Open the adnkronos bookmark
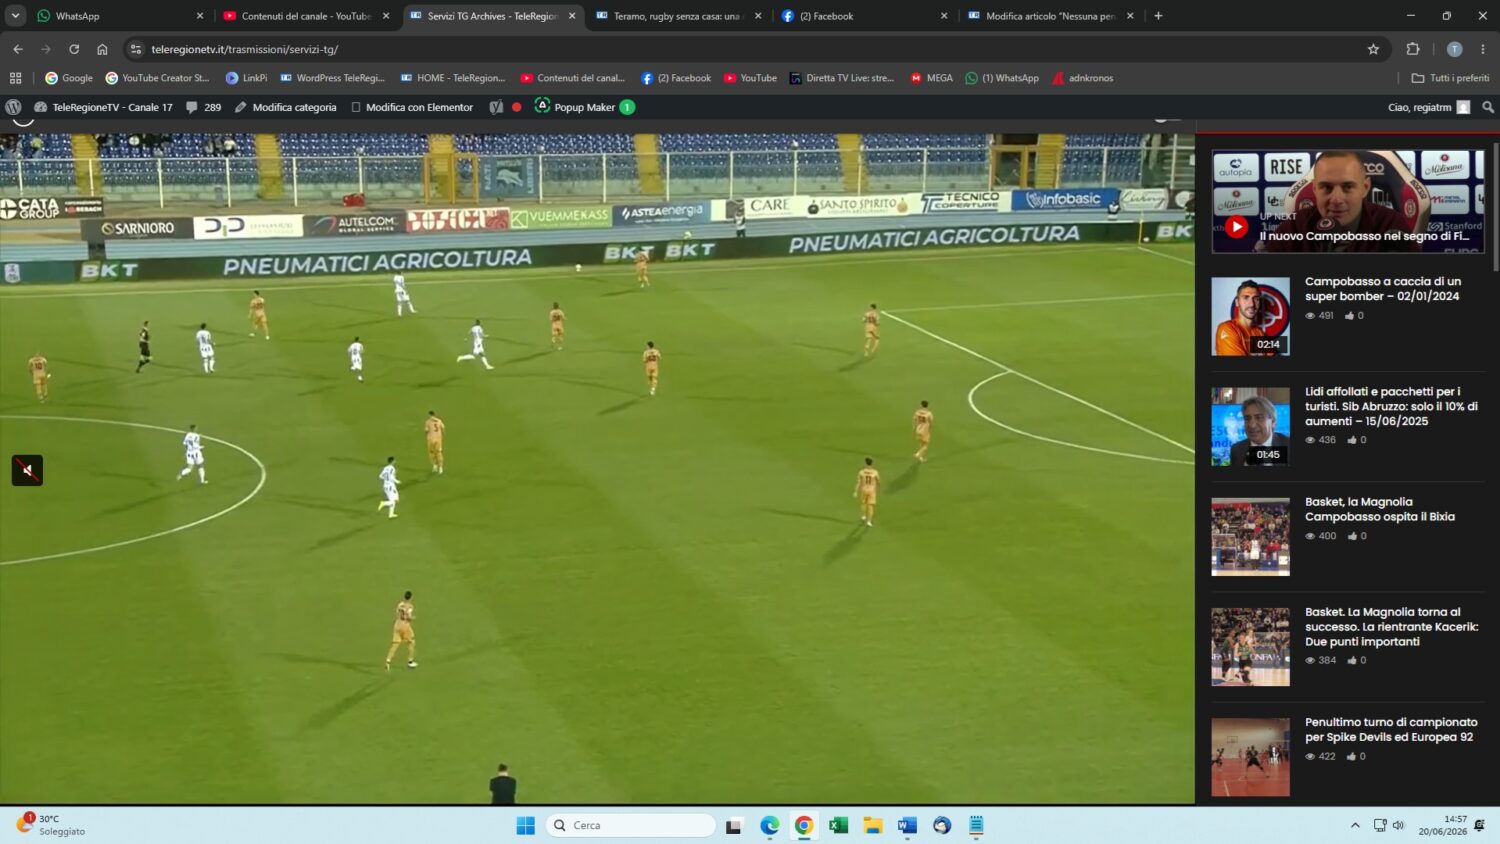 coord(1082,78)
